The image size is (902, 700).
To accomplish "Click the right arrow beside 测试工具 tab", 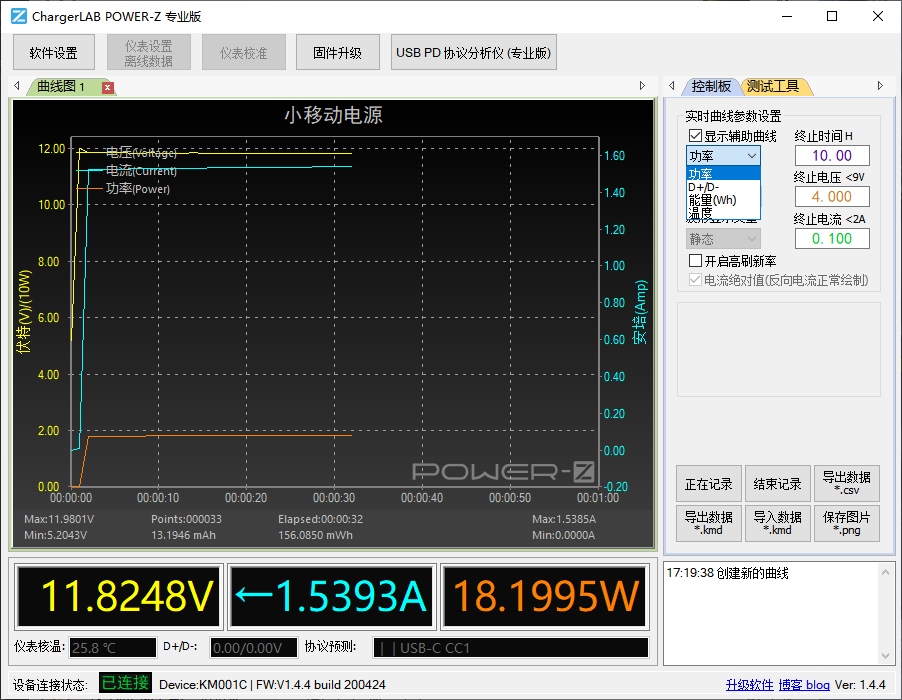I will [x=880, y=86].
